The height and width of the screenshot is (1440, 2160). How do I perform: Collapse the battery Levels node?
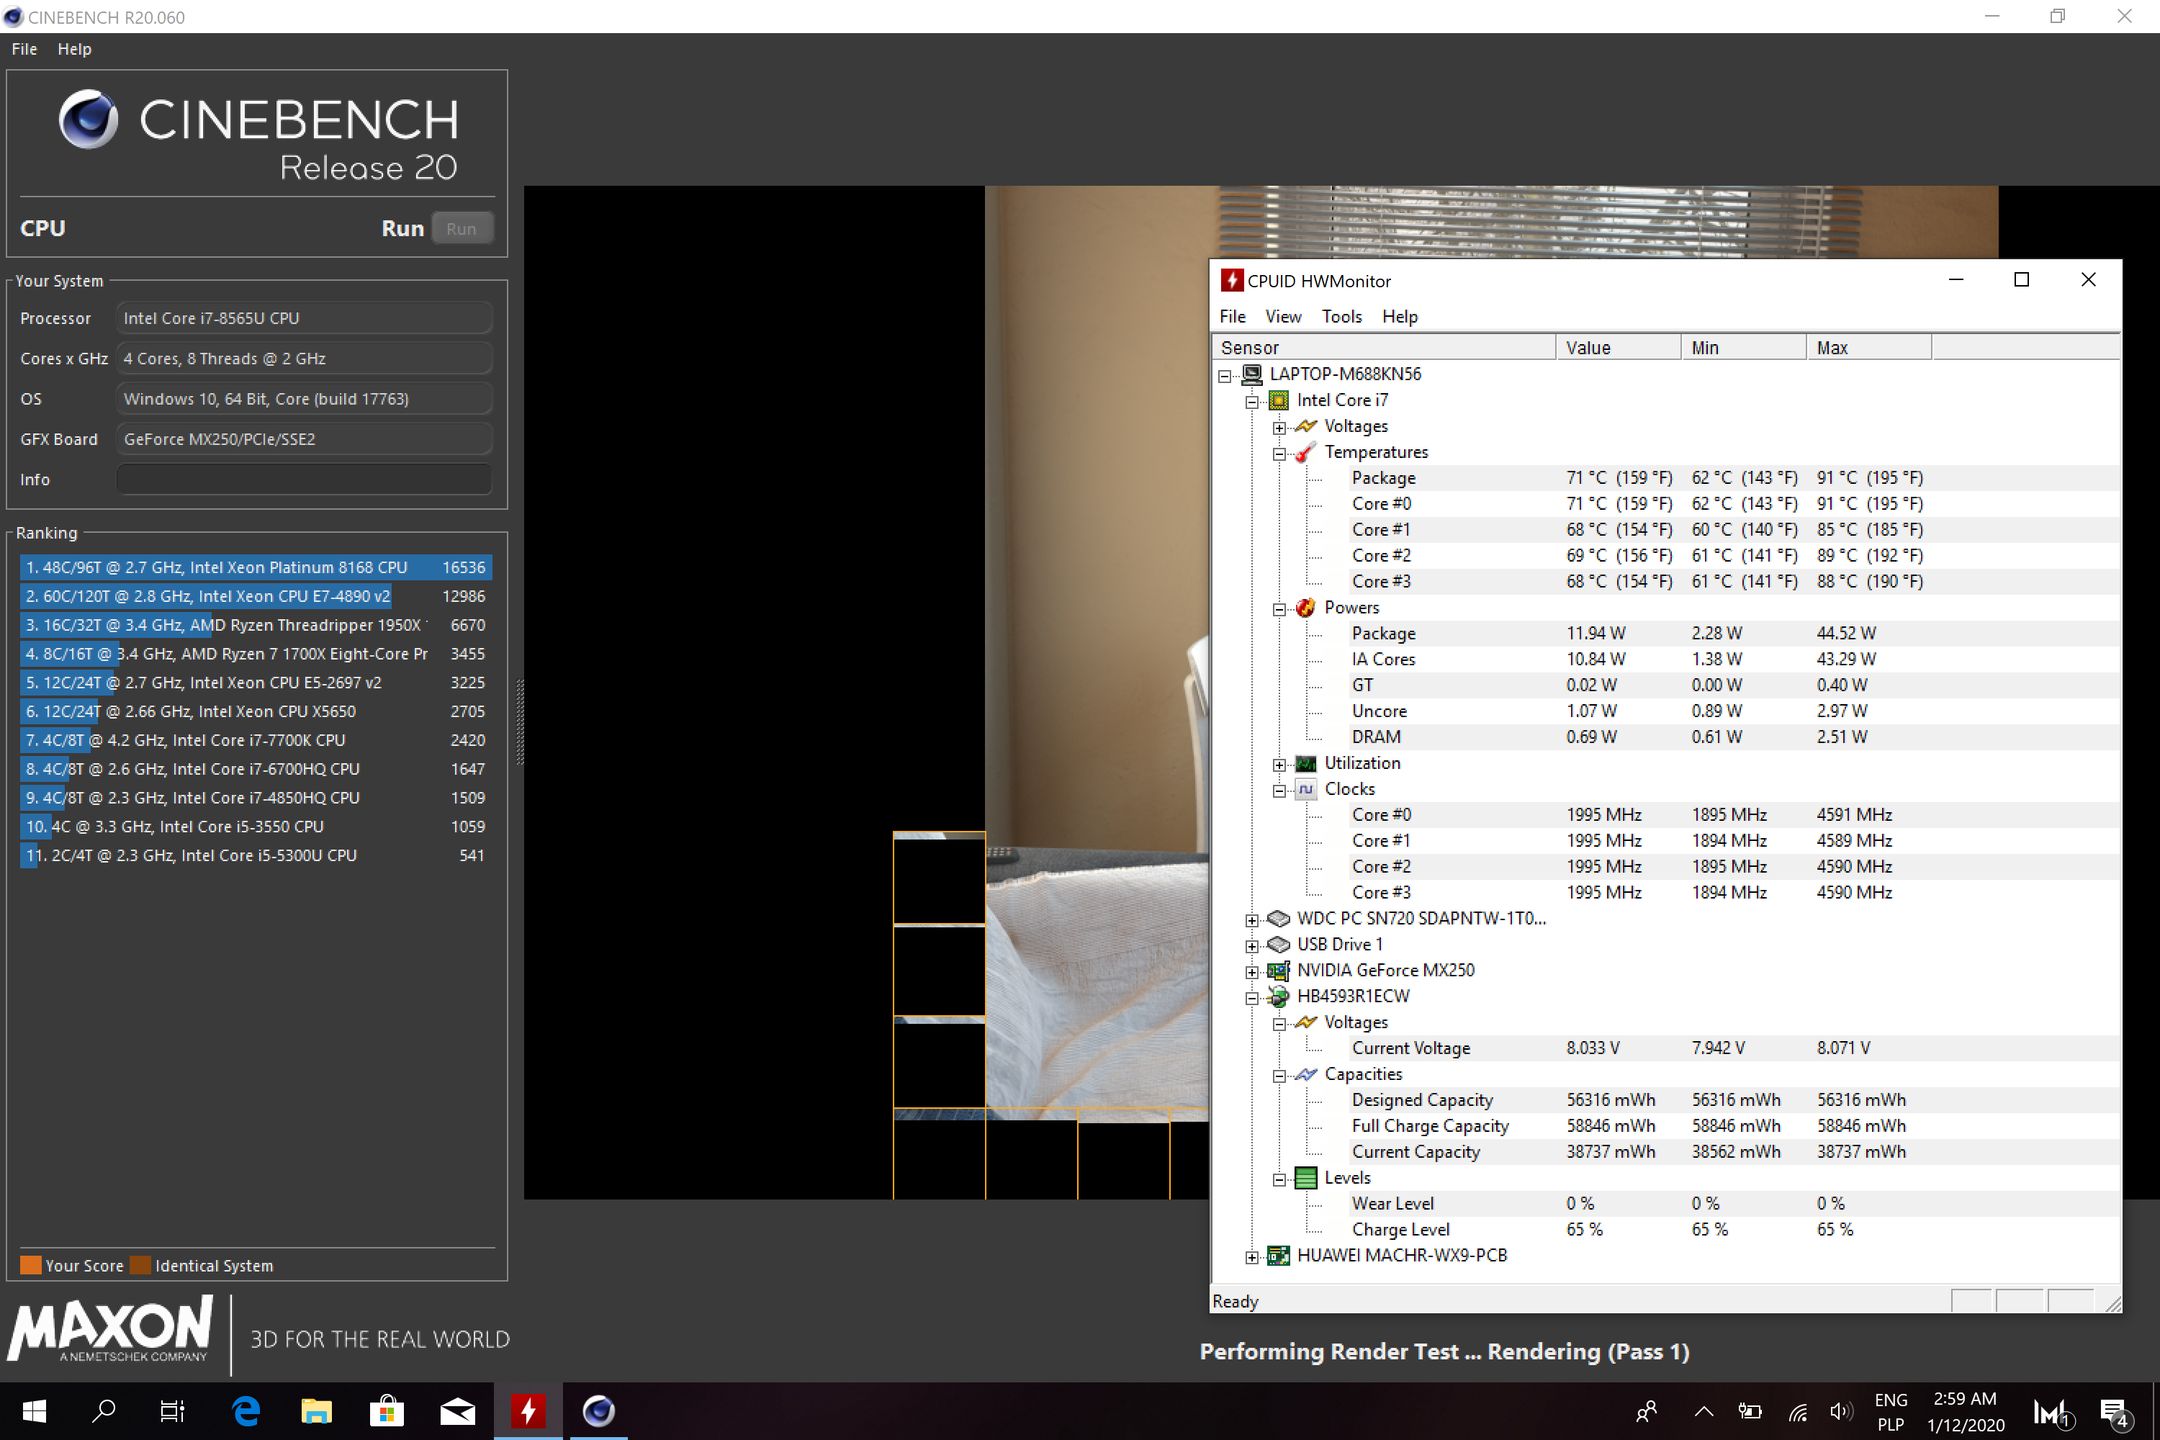point(1279,1180)
